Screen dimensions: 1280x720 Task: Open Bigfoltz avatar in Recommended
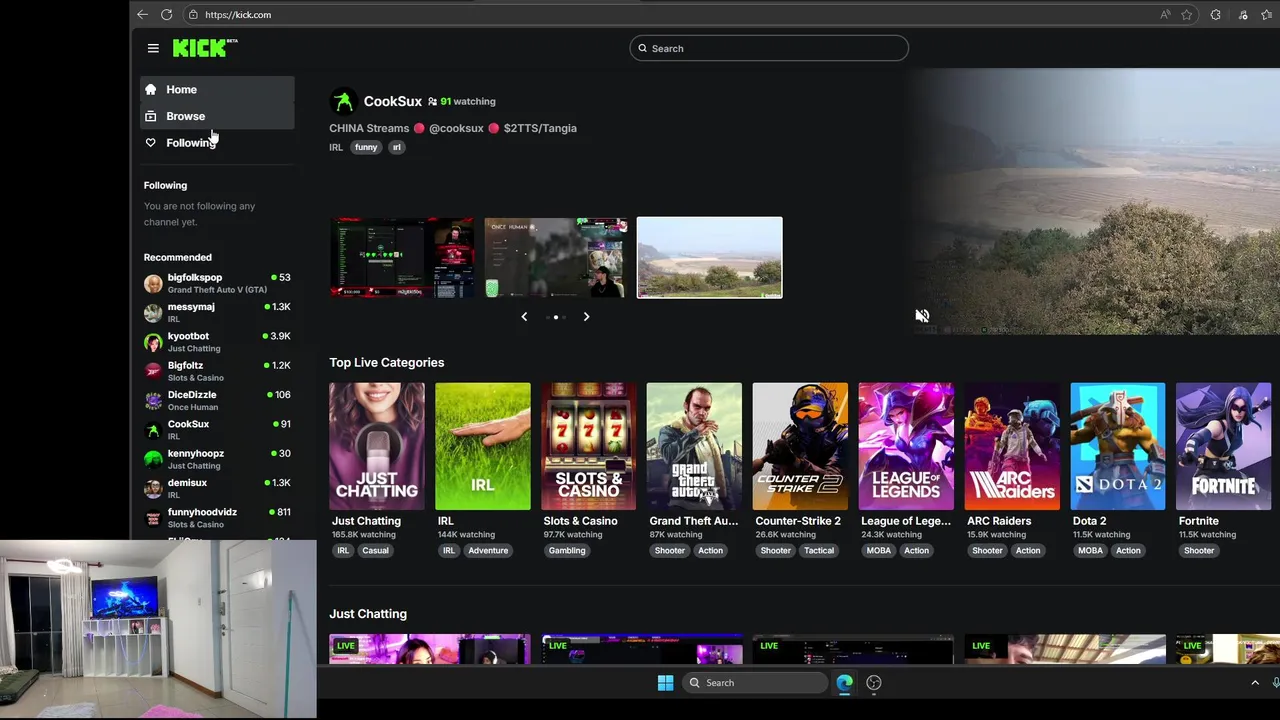pos(153,371)
